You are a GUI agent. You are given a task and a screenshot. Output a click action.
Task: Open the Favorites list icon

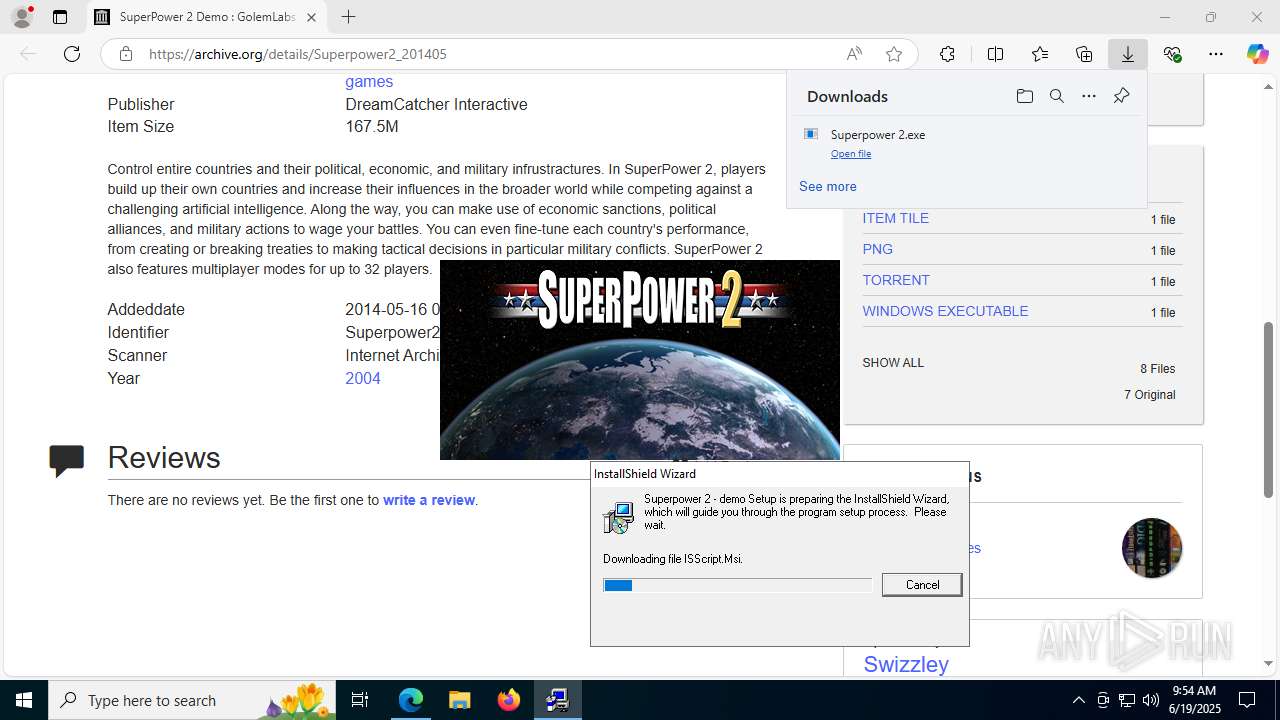pyautogui.click(x=1040, y=54)
